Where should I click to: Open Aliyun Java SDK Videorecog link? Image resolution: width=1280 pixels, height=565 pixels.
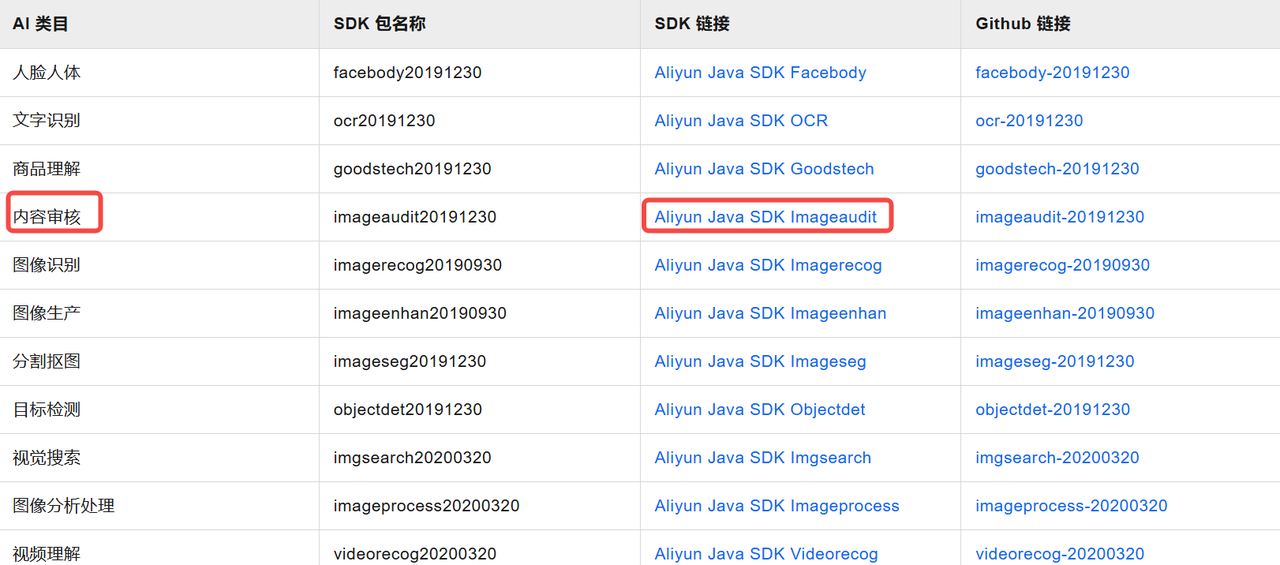pos(766,553)
